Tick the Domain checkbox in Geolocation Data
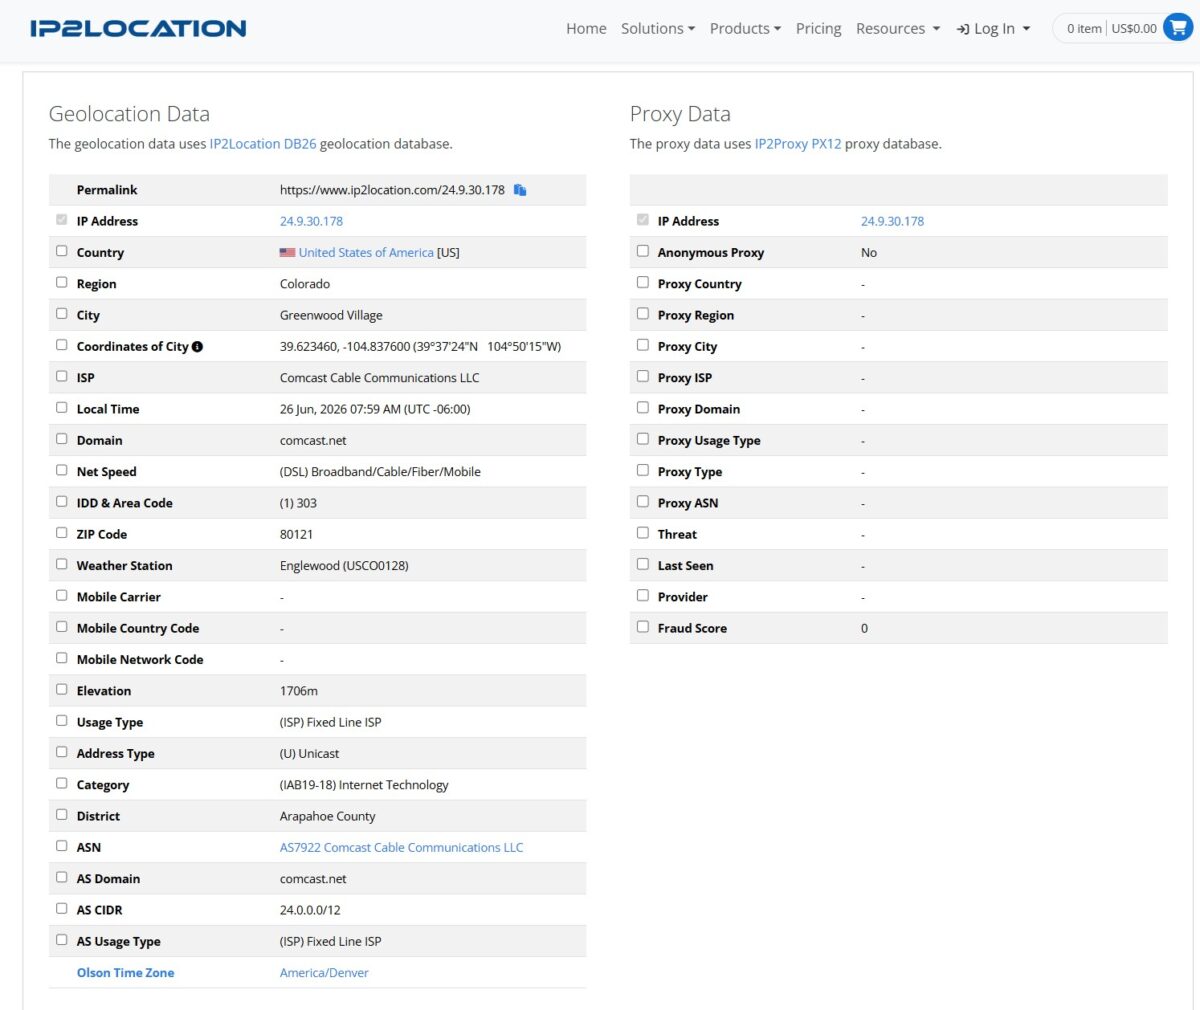This screenshot has width=1200, height=1010. (x=62, y=438)
